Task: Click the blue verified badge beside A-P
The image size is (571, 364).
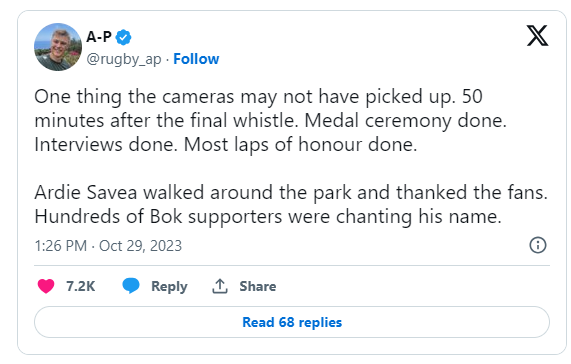Action: 123,37
